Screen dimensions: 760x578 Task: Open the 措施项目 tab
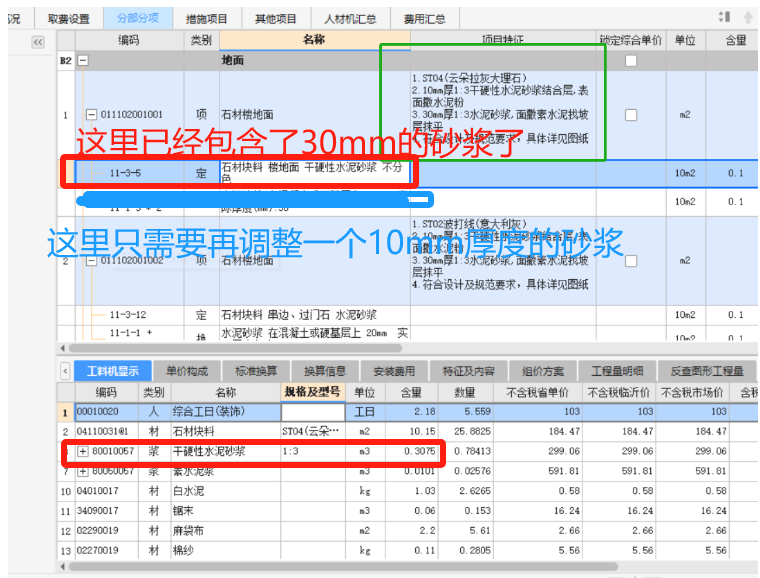(x=206, y=19)
